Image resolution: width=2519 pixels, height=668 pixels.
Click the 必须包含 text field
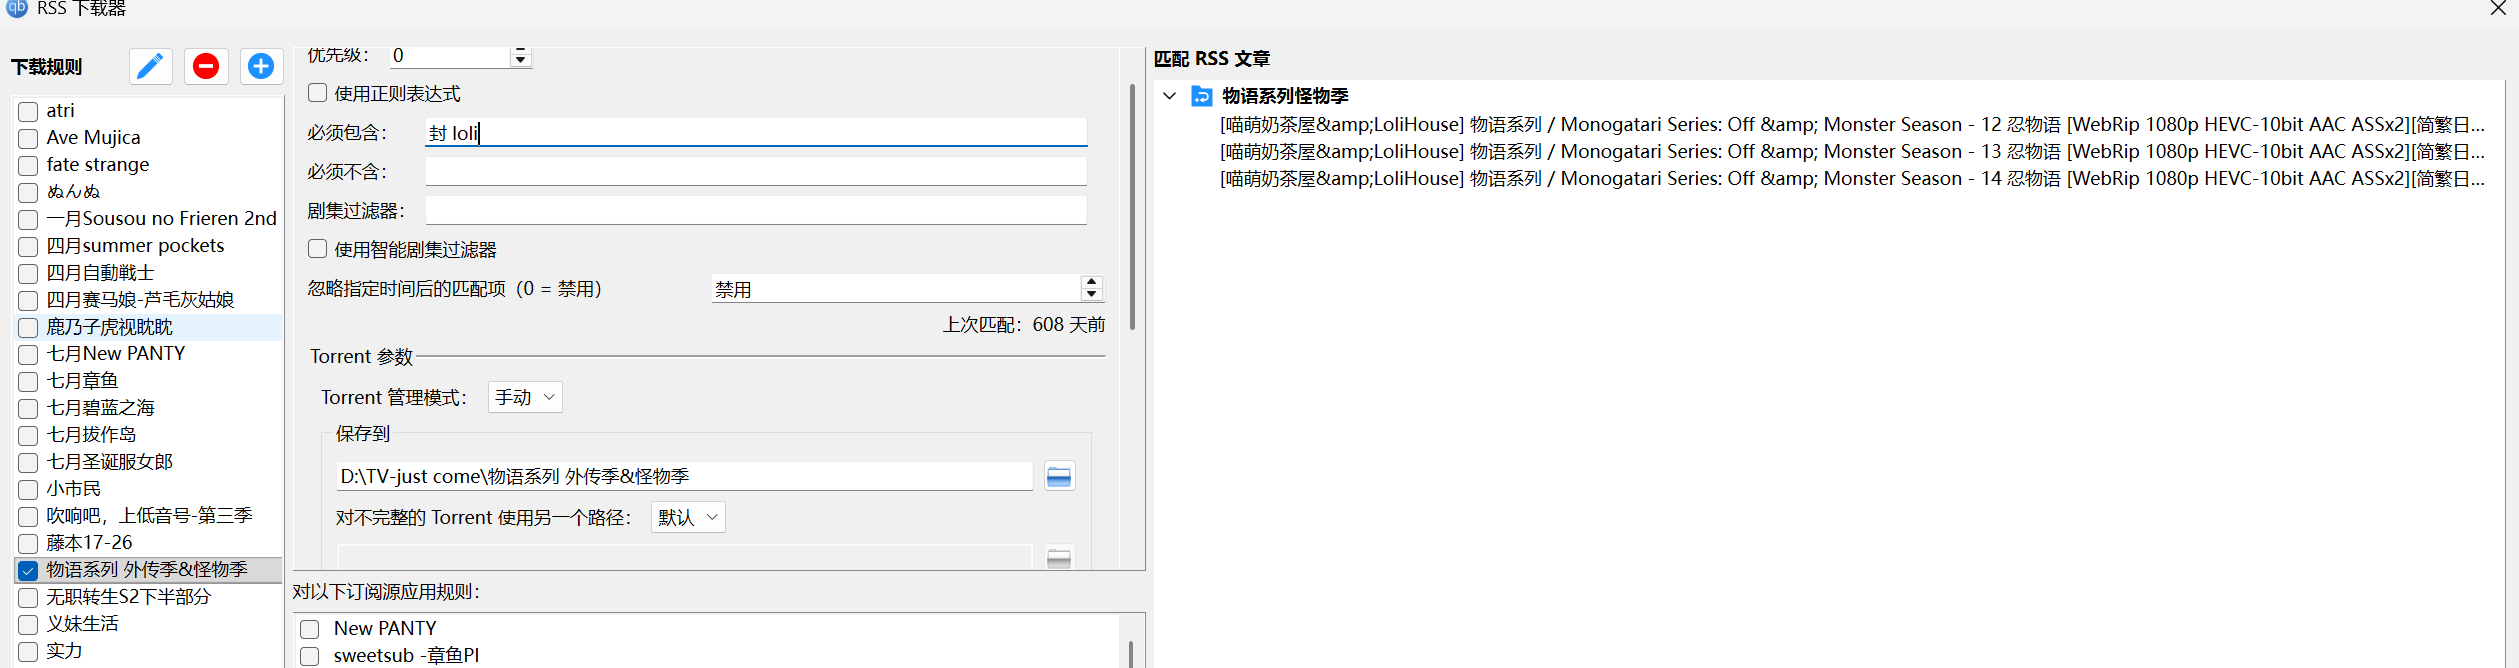click(x=756, y=132)
